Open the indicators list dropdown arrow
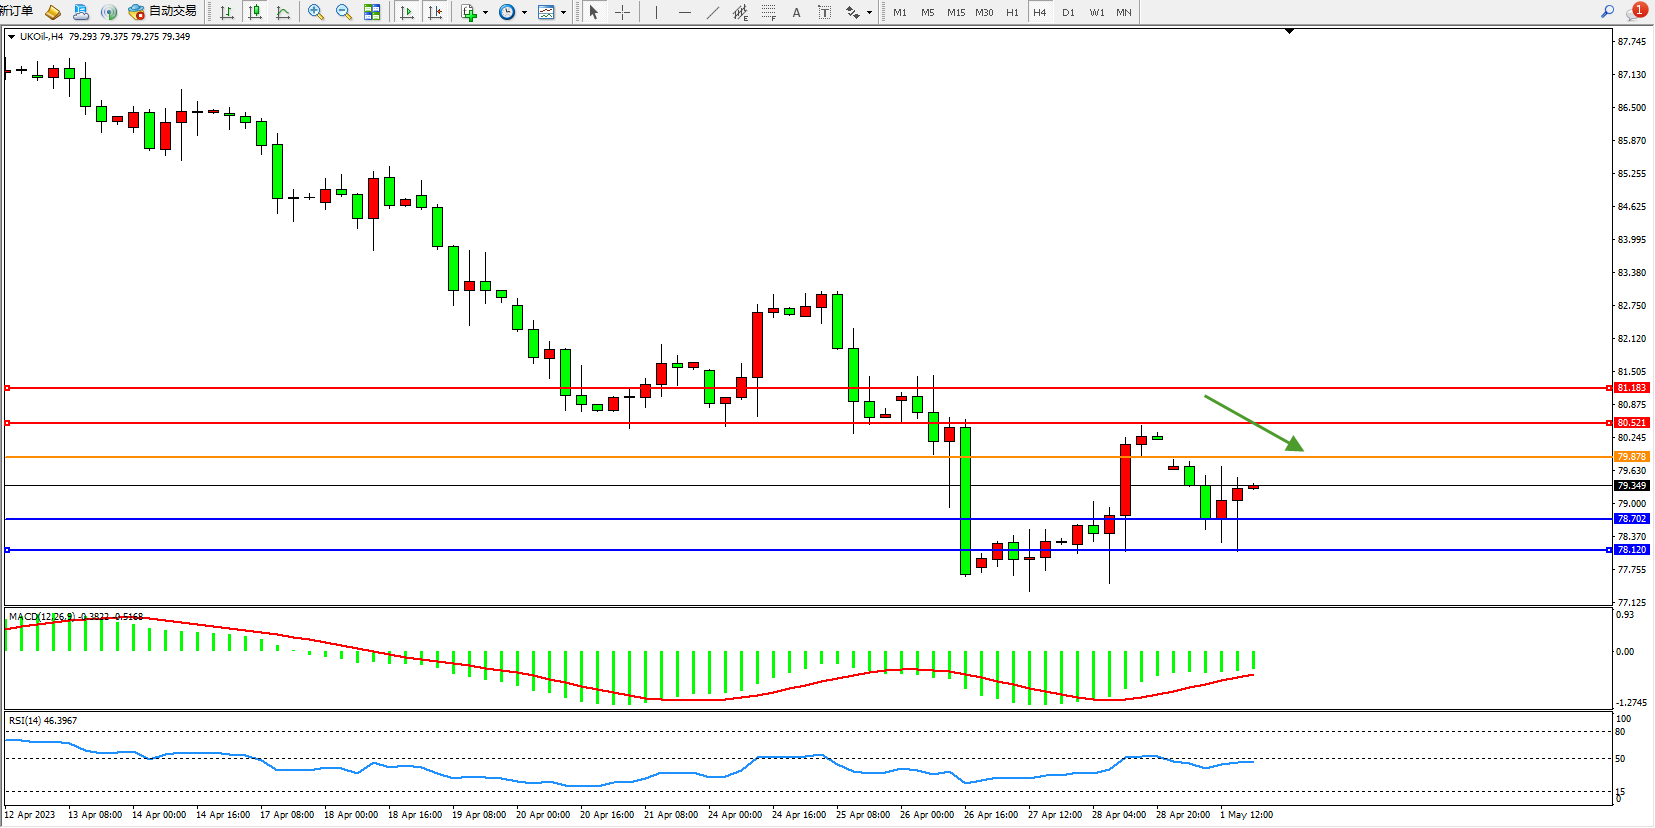This screenshot has width=1655, height=828. coord(486,13)
